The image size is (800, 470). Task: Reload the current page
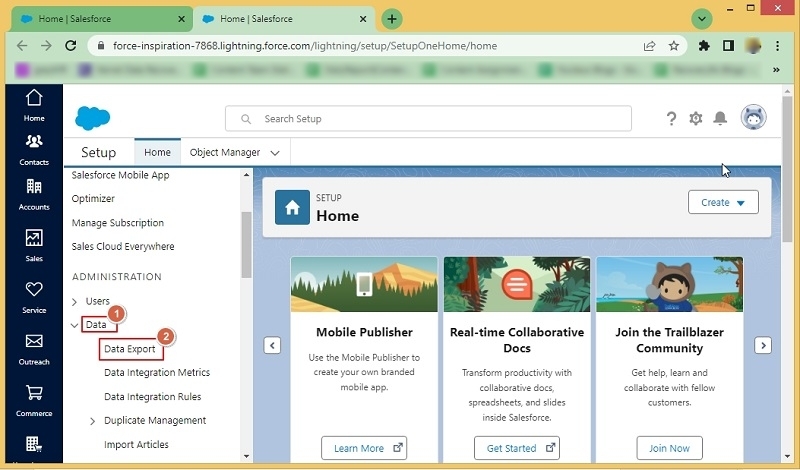coord(71,46)
